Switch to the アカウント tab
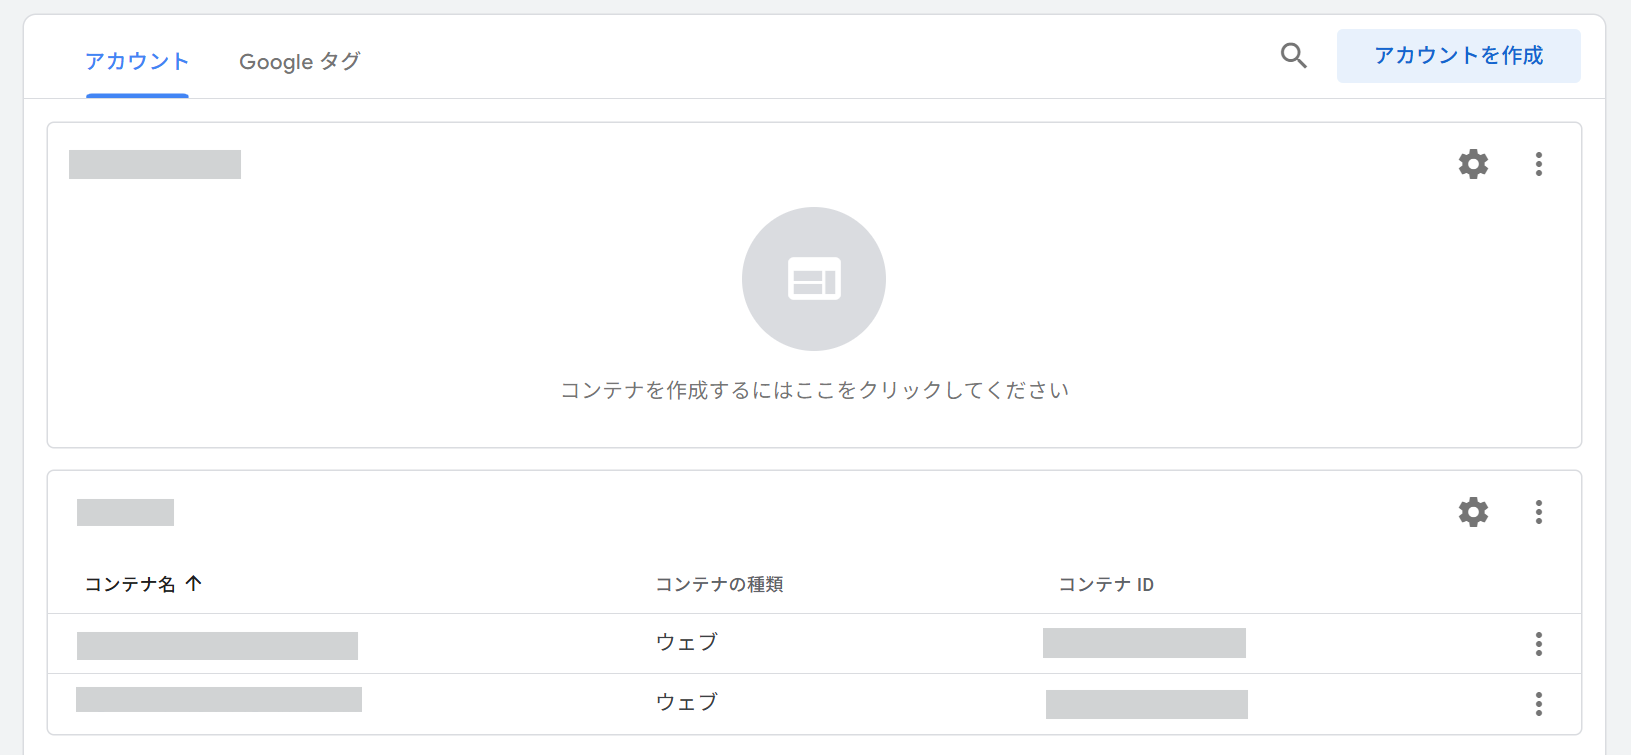Viewport: 1631px width, 755px height. [137, 62]
